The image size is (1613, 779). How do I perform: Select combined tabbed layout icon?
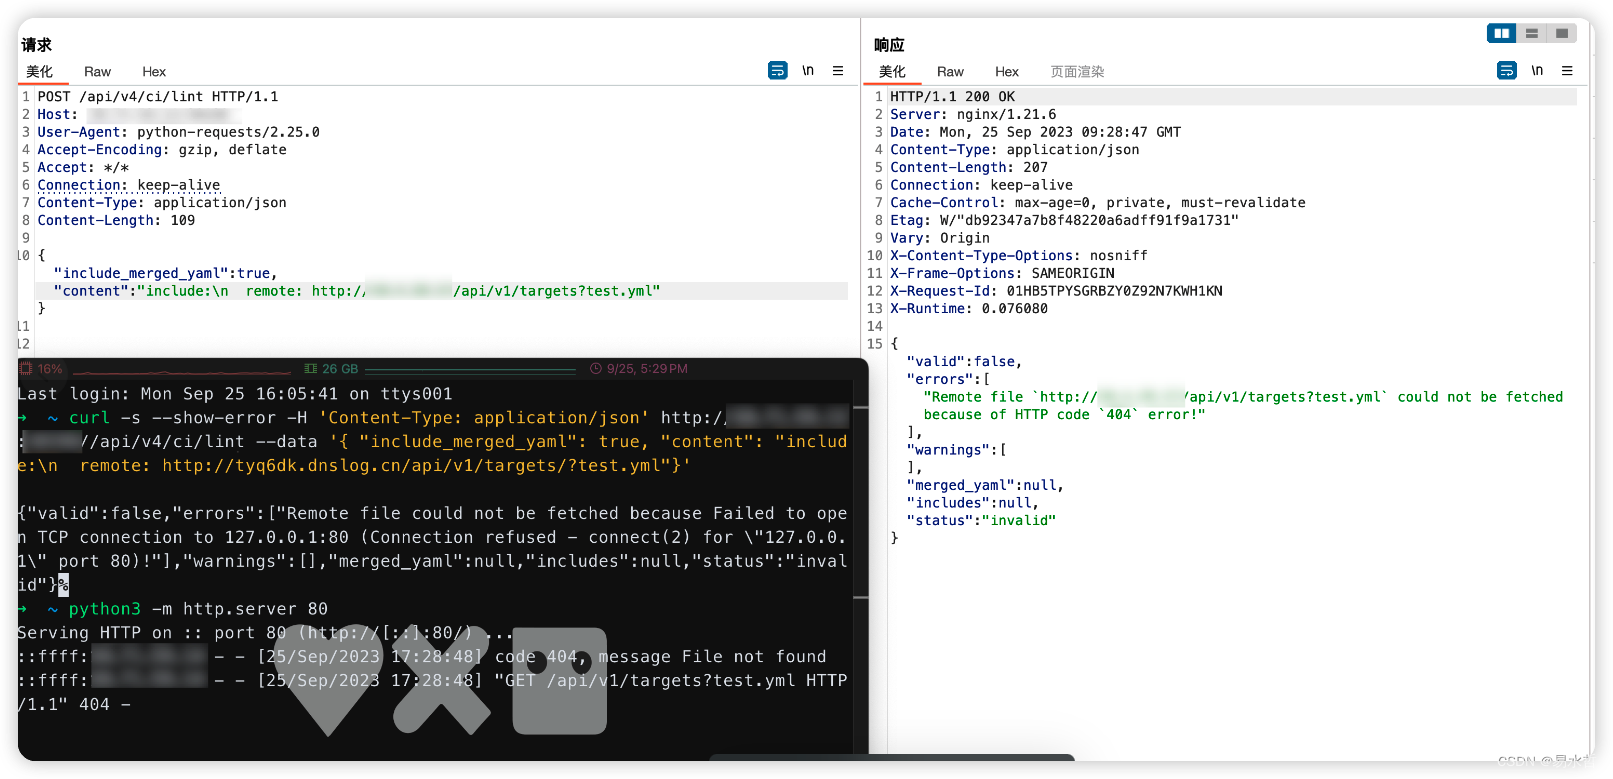1562,34
